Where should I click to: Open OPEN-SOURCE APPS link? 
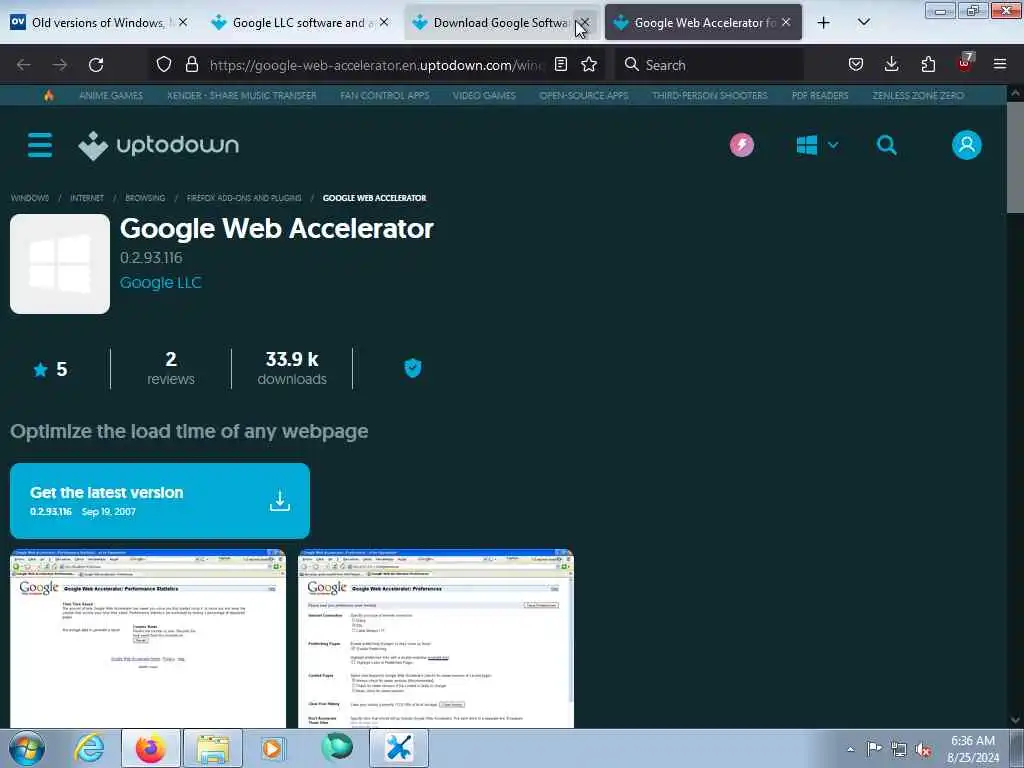(584, 95)
